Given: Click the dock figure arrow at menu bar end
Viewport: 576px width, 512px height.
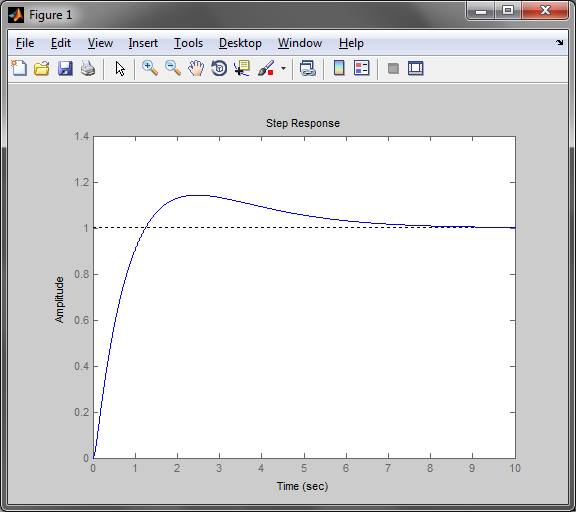Looking at the screenshot, I should coord(559,43).
